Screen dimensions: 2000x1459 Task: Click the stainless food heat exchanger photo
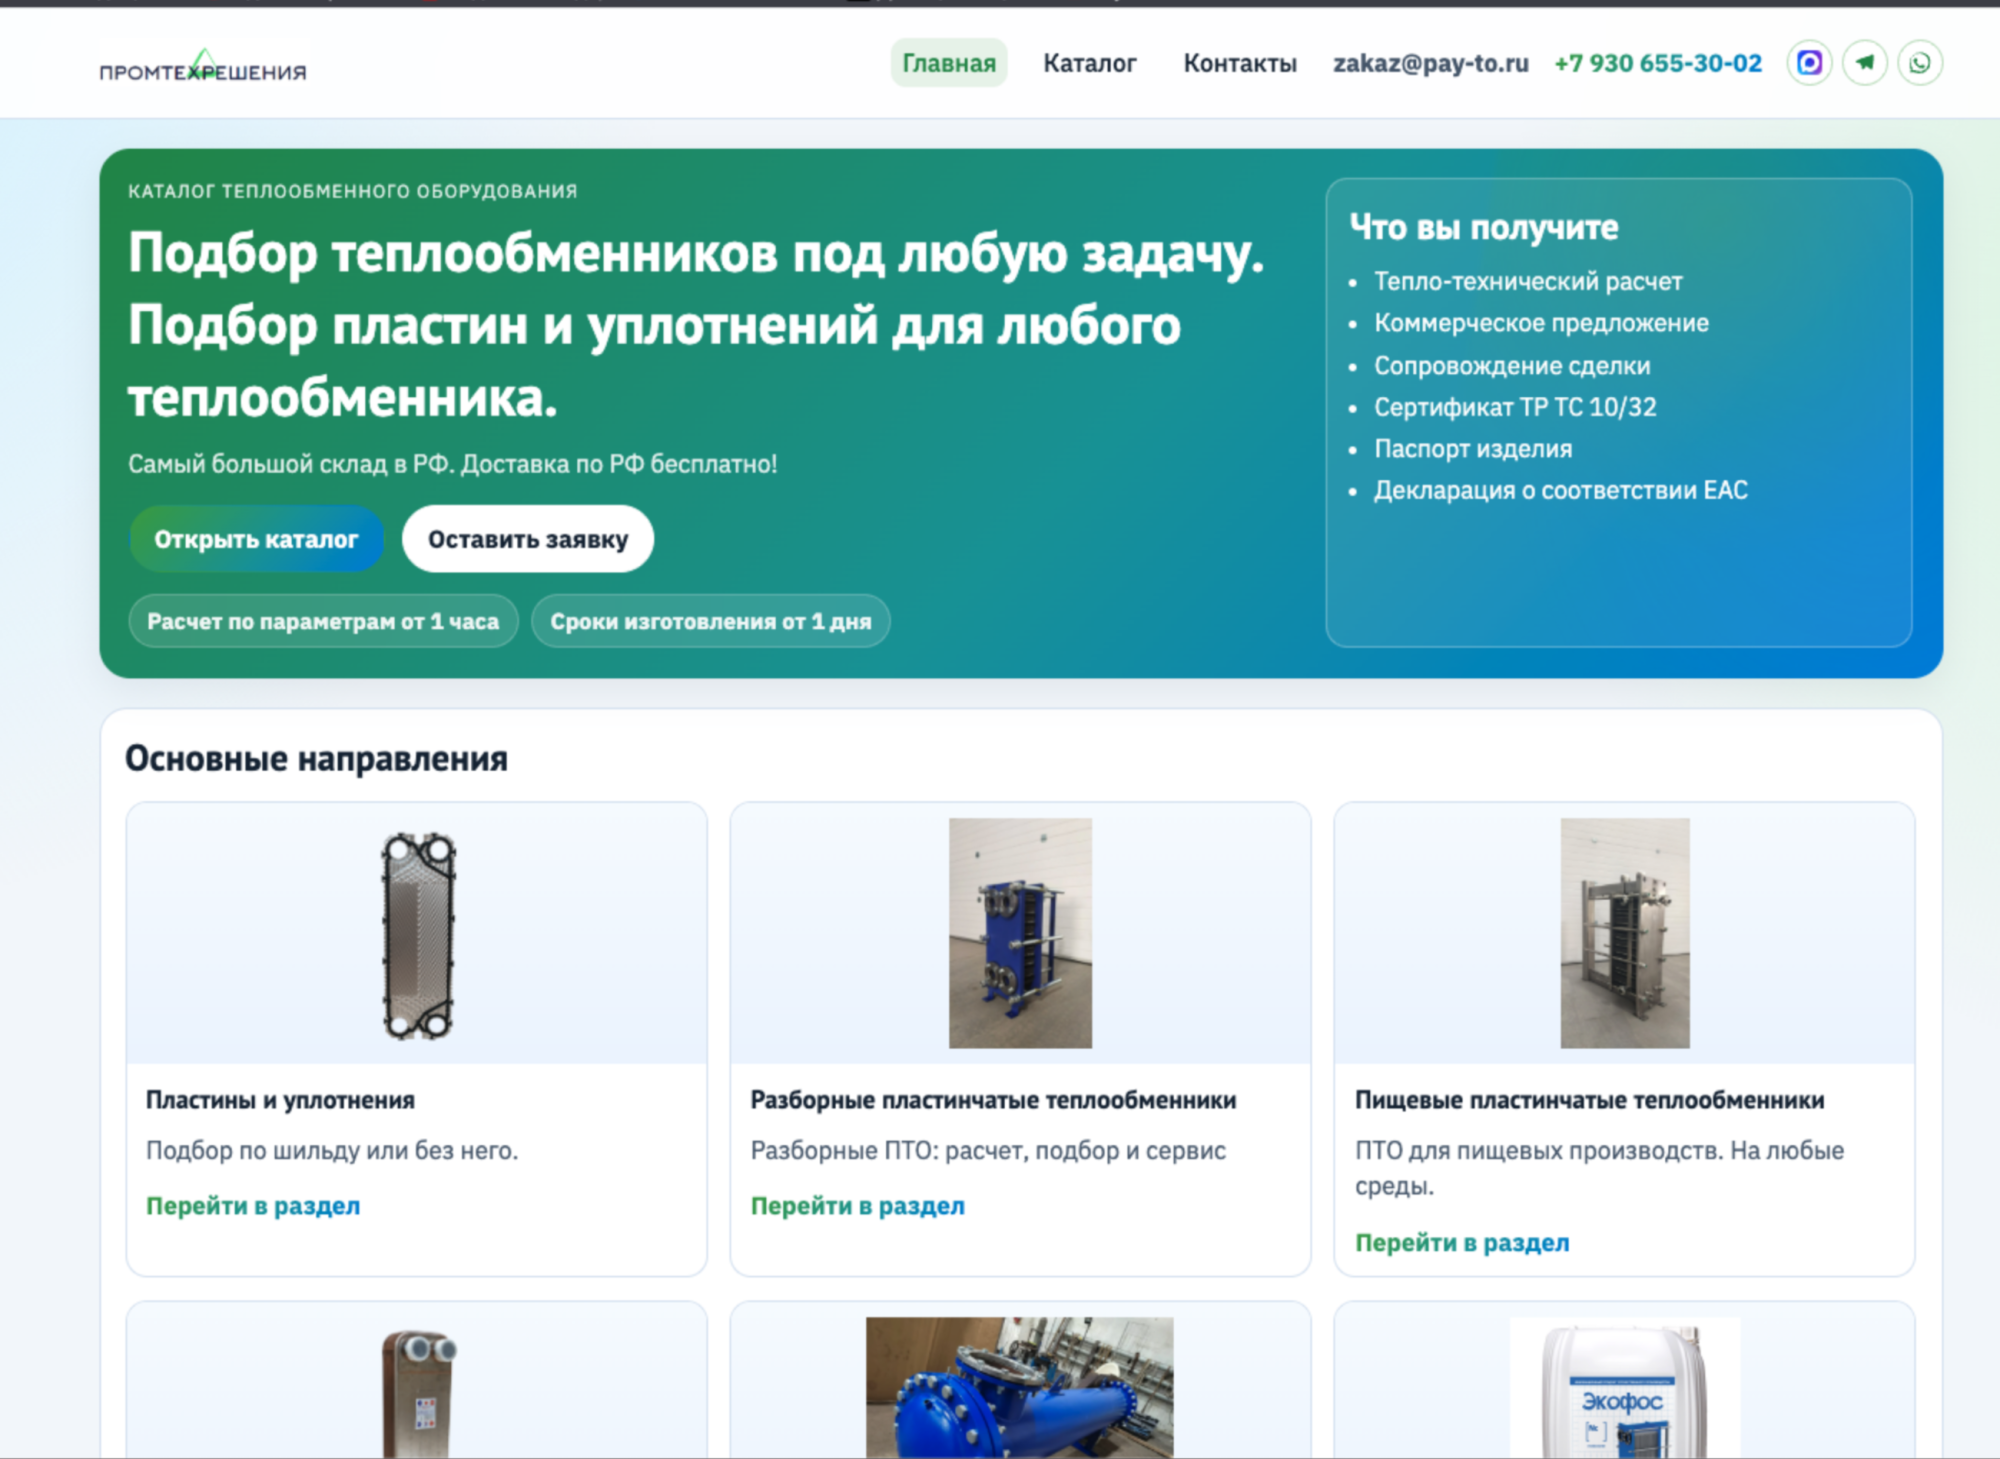tap(1624, 933)
